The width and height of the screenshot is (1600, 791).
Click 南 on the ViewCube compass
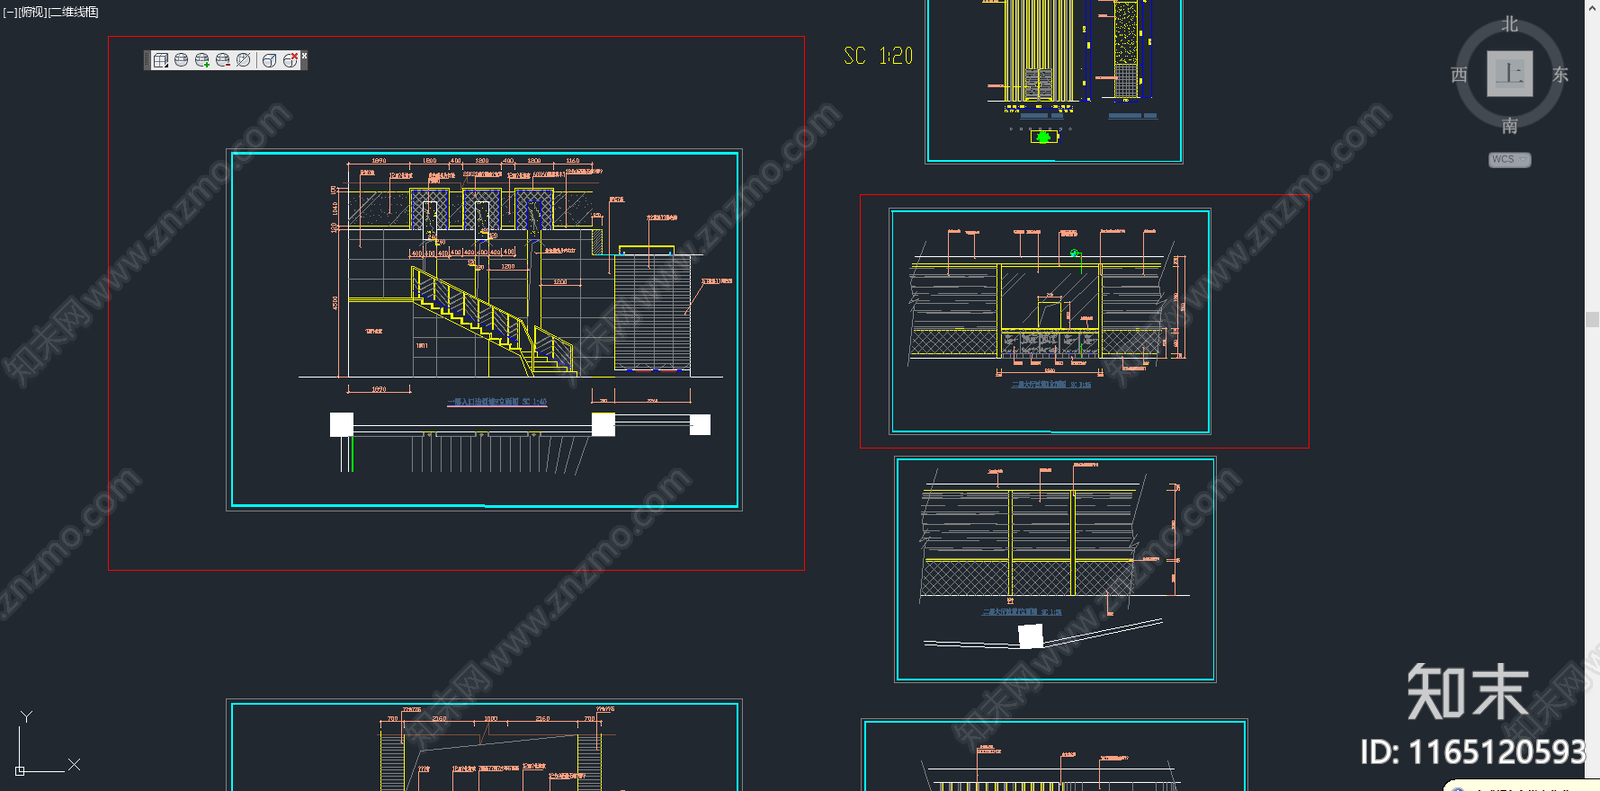(x=1510, y=126)
